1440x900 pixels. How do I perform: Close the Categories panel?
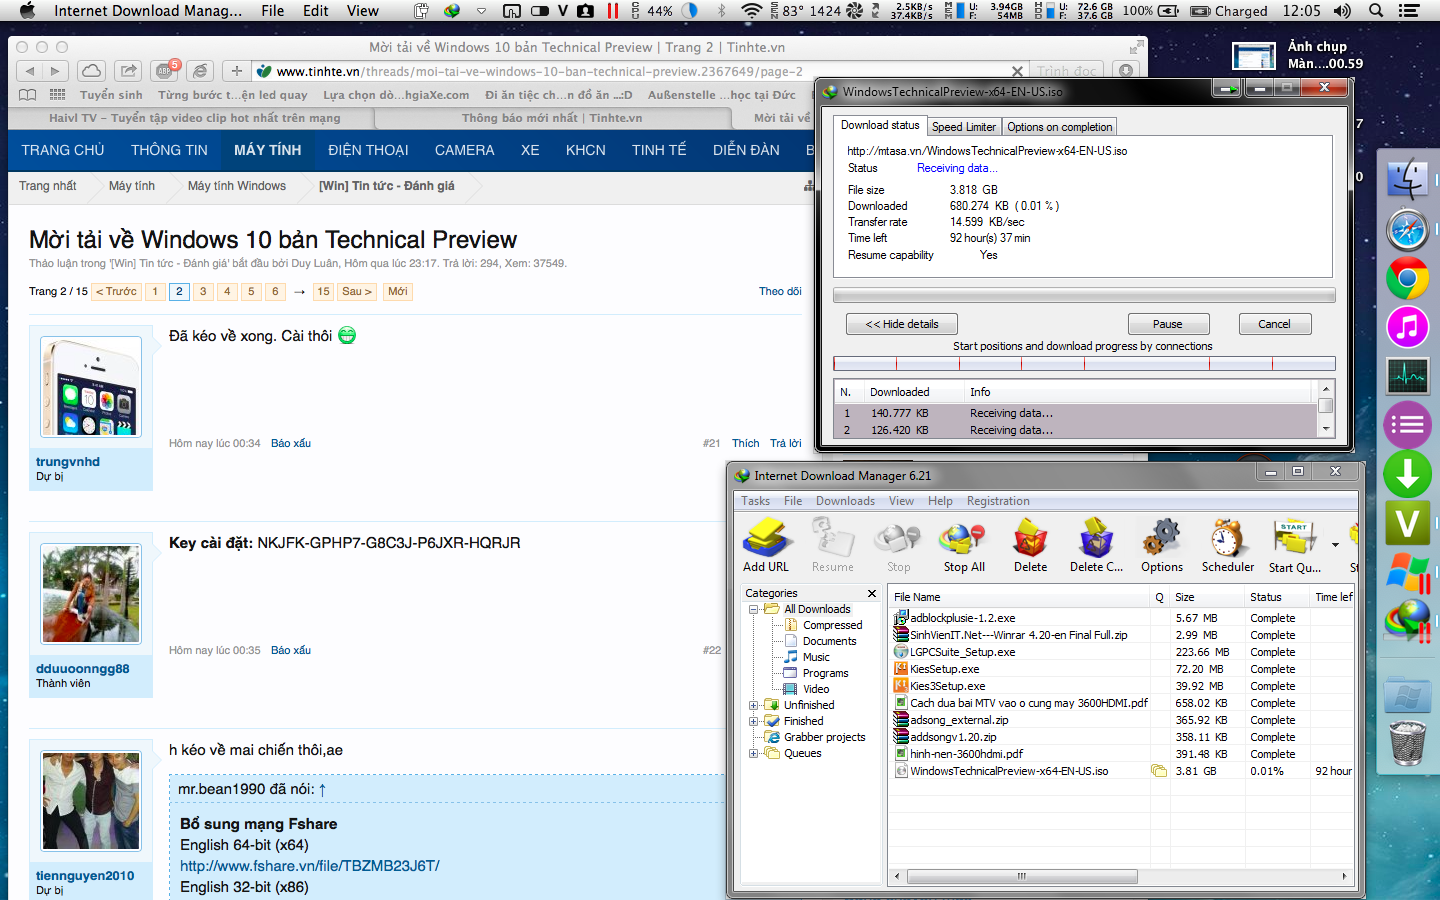872,593
